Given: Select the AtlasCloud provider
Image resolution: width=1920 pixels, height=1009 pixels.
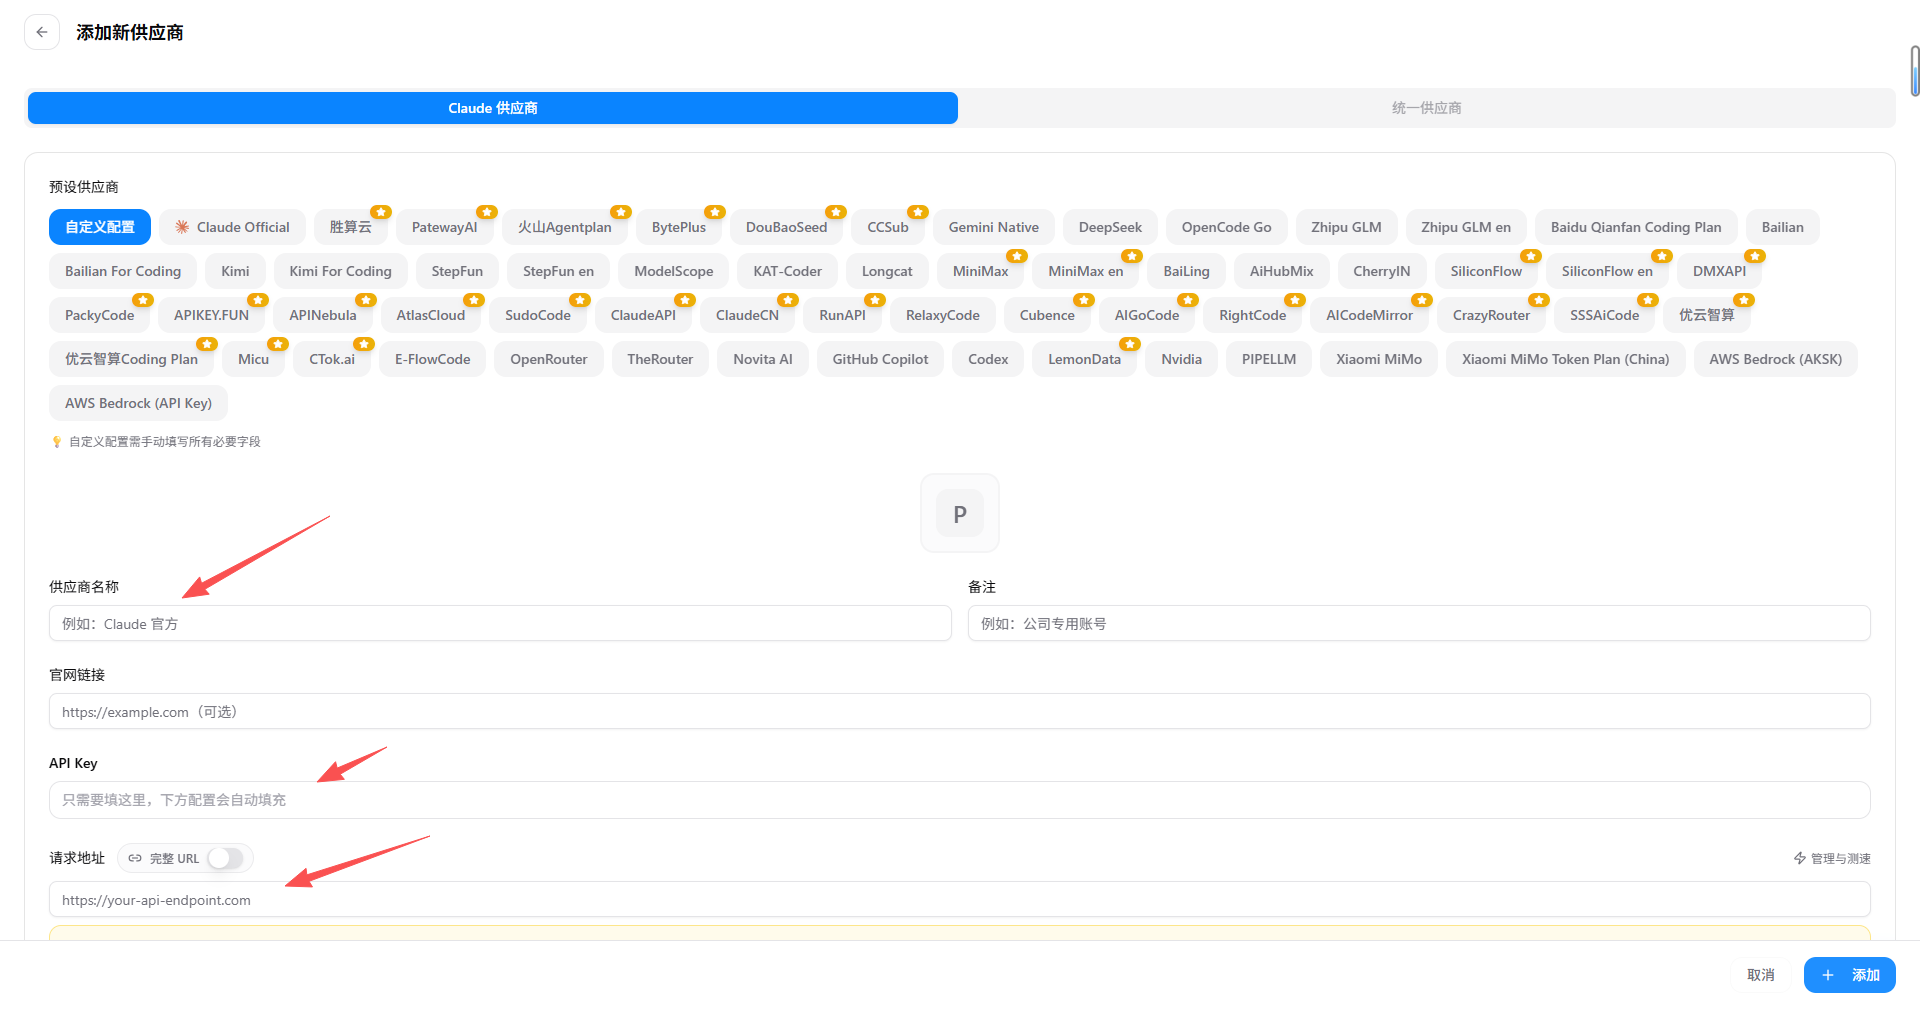Looking at the screenshot, I should click(431, 315).
